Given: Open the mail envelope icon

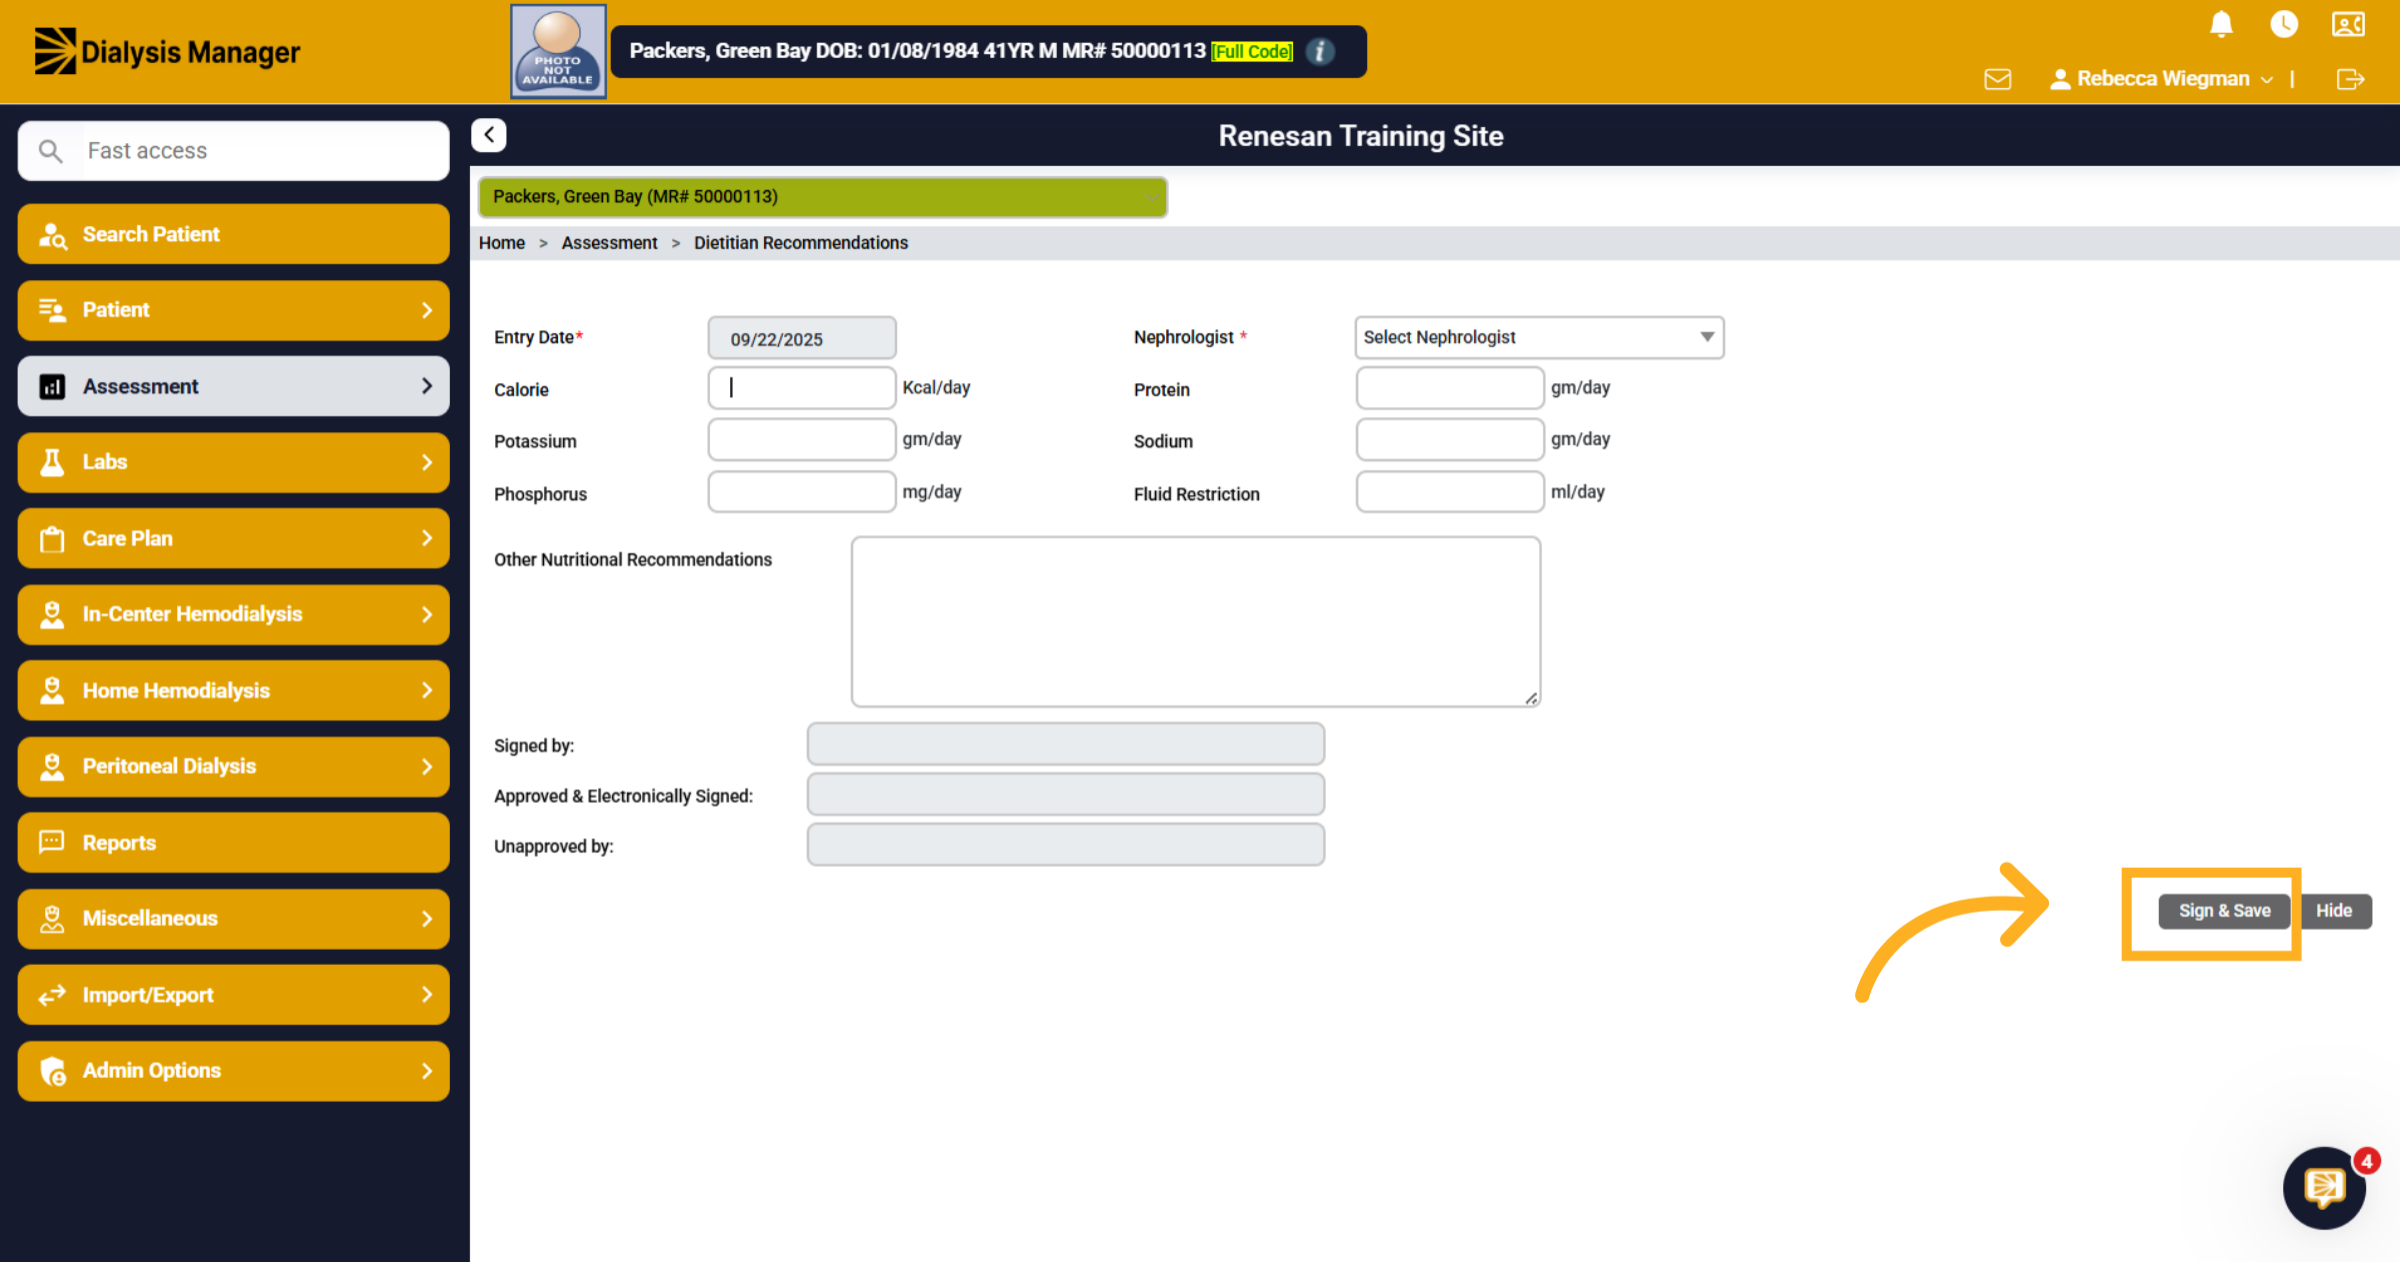Looking at the screenshot, I should (1997, 79).
